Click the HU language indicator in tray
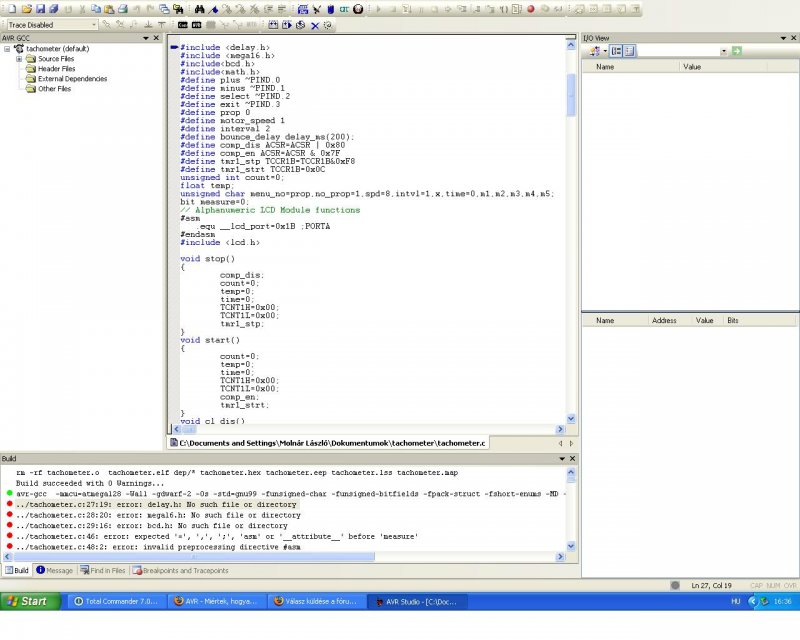 pos(735,601)
